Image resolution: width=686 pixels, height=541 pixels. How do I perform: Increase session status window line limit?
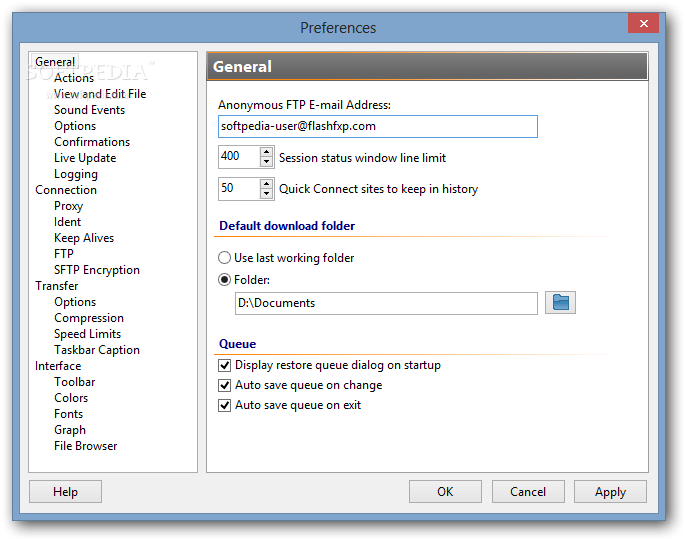click(266, 152)
